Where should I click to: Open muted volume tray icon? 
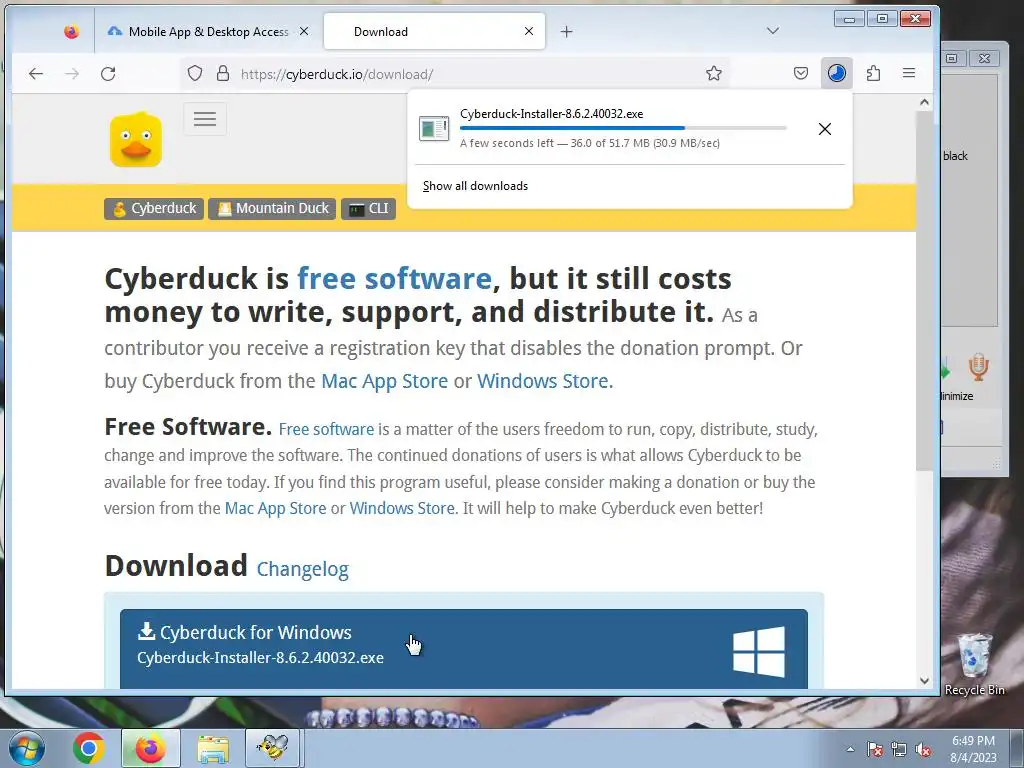coord(923,750)
